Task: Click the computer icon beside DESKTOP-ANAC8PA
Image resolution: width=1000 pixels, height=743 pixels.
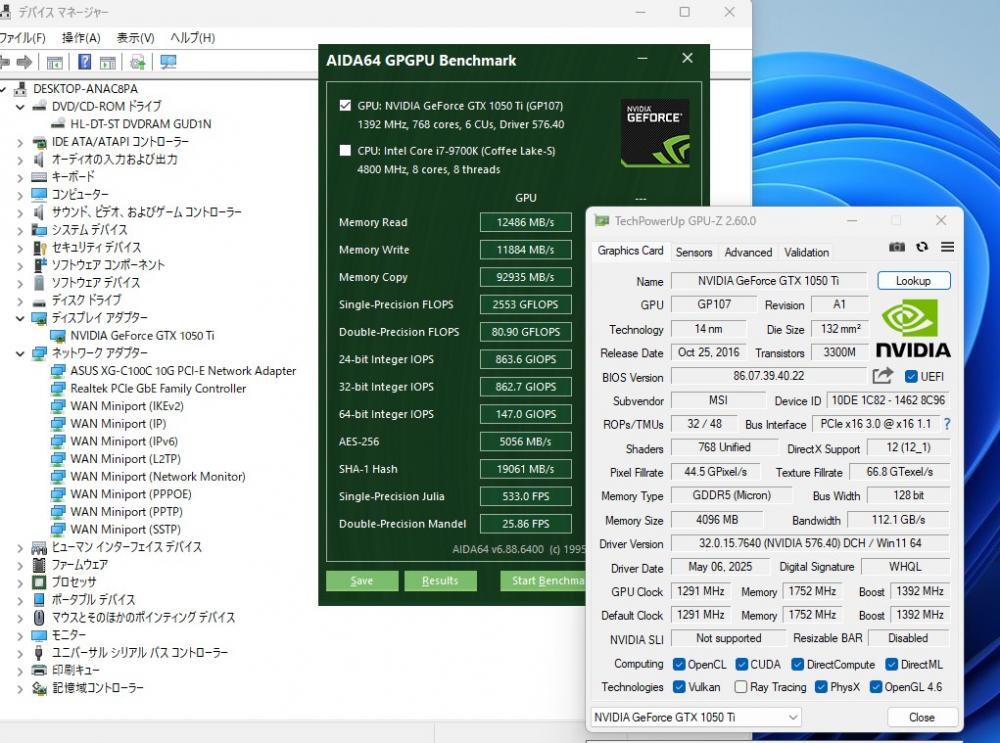Action: click(20, 89)
